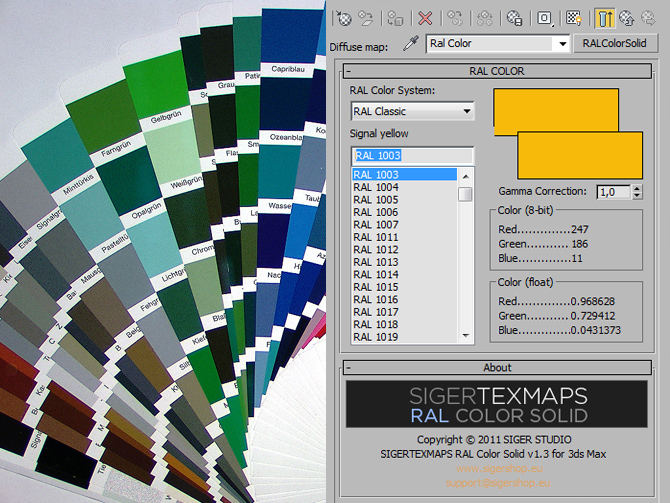The image size is (670, 503).
Task: Click the lower yellow color swatch
Action: coord(580,155)
